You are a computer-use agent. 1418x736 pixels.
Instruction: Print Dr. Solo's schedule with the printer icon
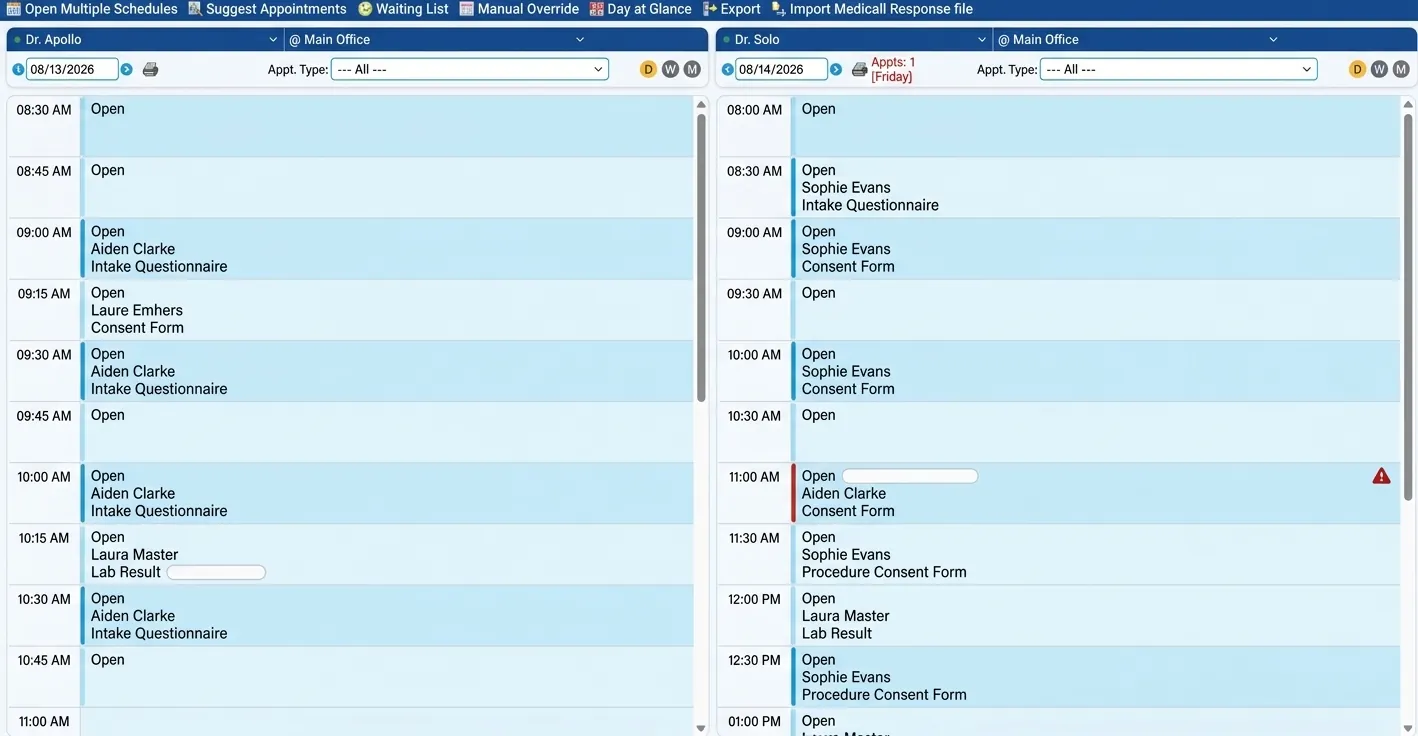pyautogui.click(x=859, y=69)
